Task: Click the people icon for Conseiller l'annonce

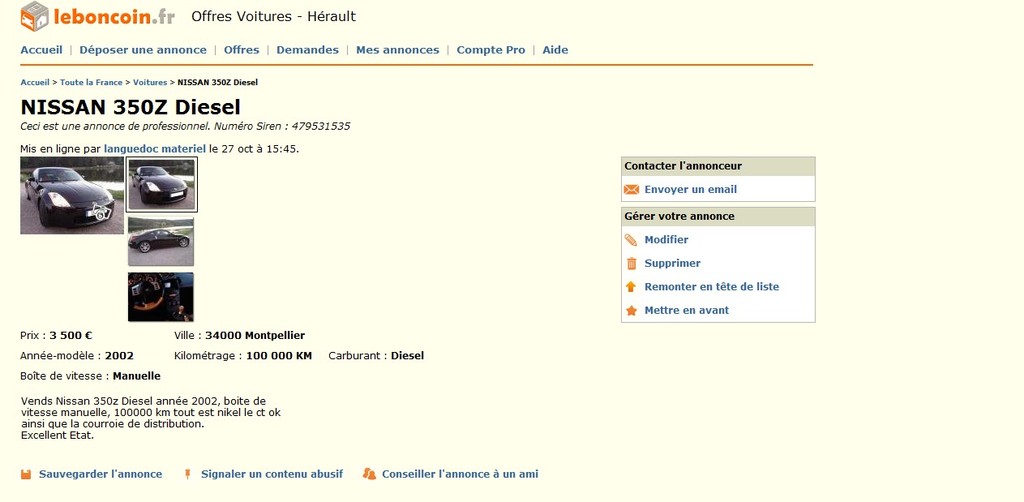Action: [370, 475]
